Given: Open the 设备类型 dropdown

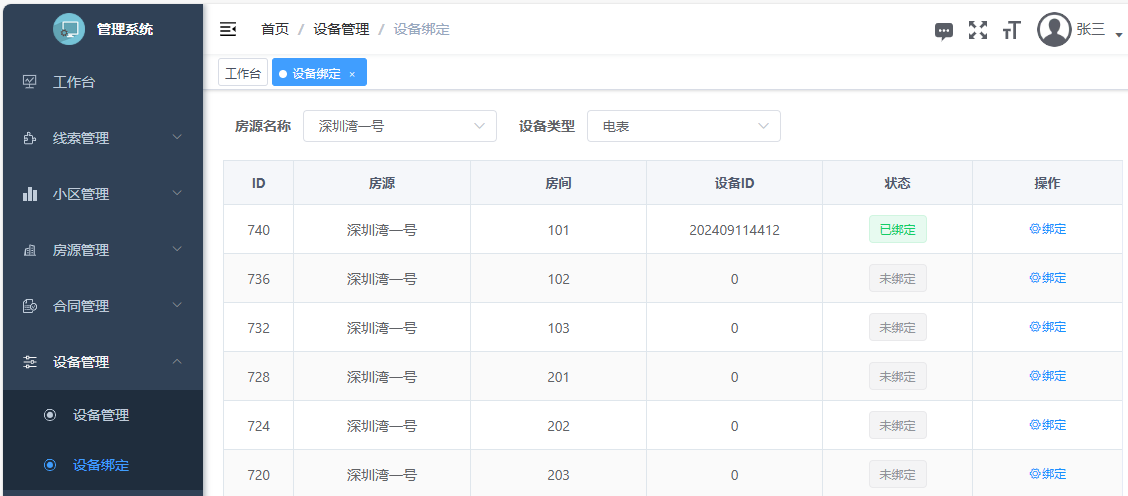Looking at the screenshot, I should 683,126.
